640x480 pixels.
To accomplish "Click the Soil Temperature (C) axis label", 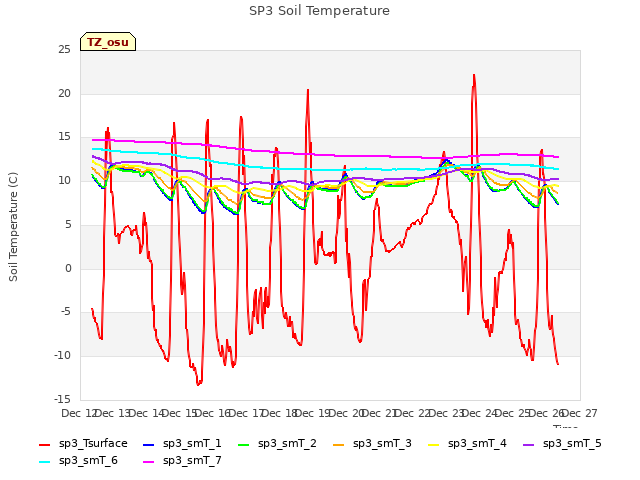I will click(x=13, y=227).
